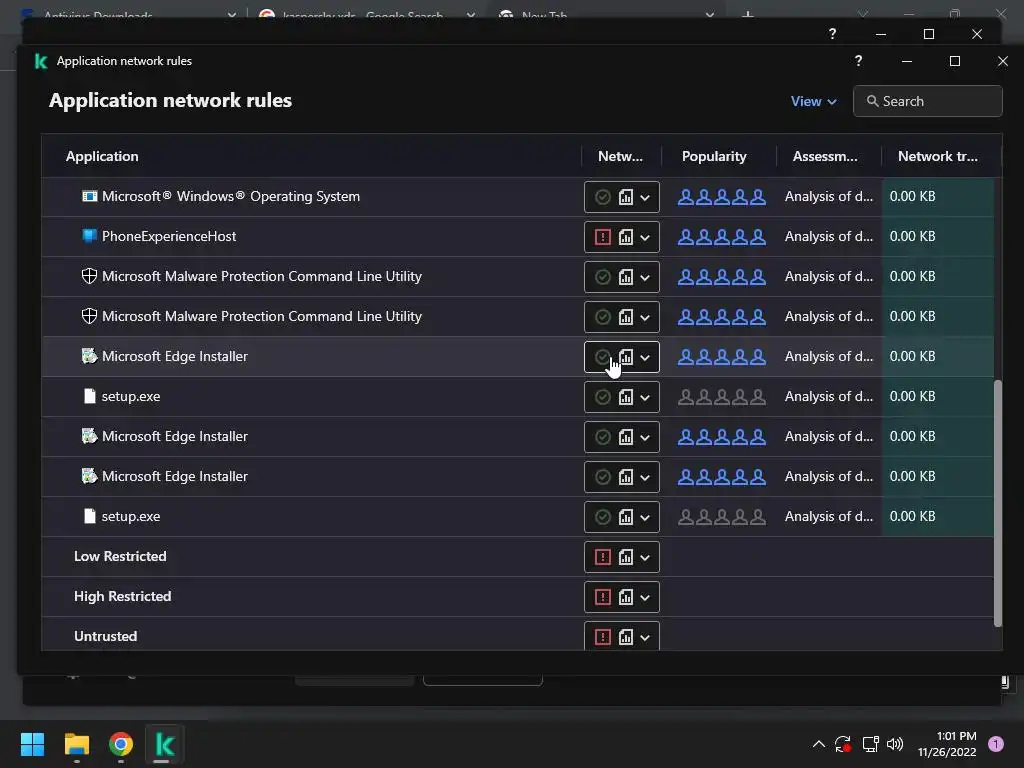The width and height of the screenshot is (1024, 768).
Task: Click the sync status tray icon
Action: pyautogui.click(x=843, y=744)
